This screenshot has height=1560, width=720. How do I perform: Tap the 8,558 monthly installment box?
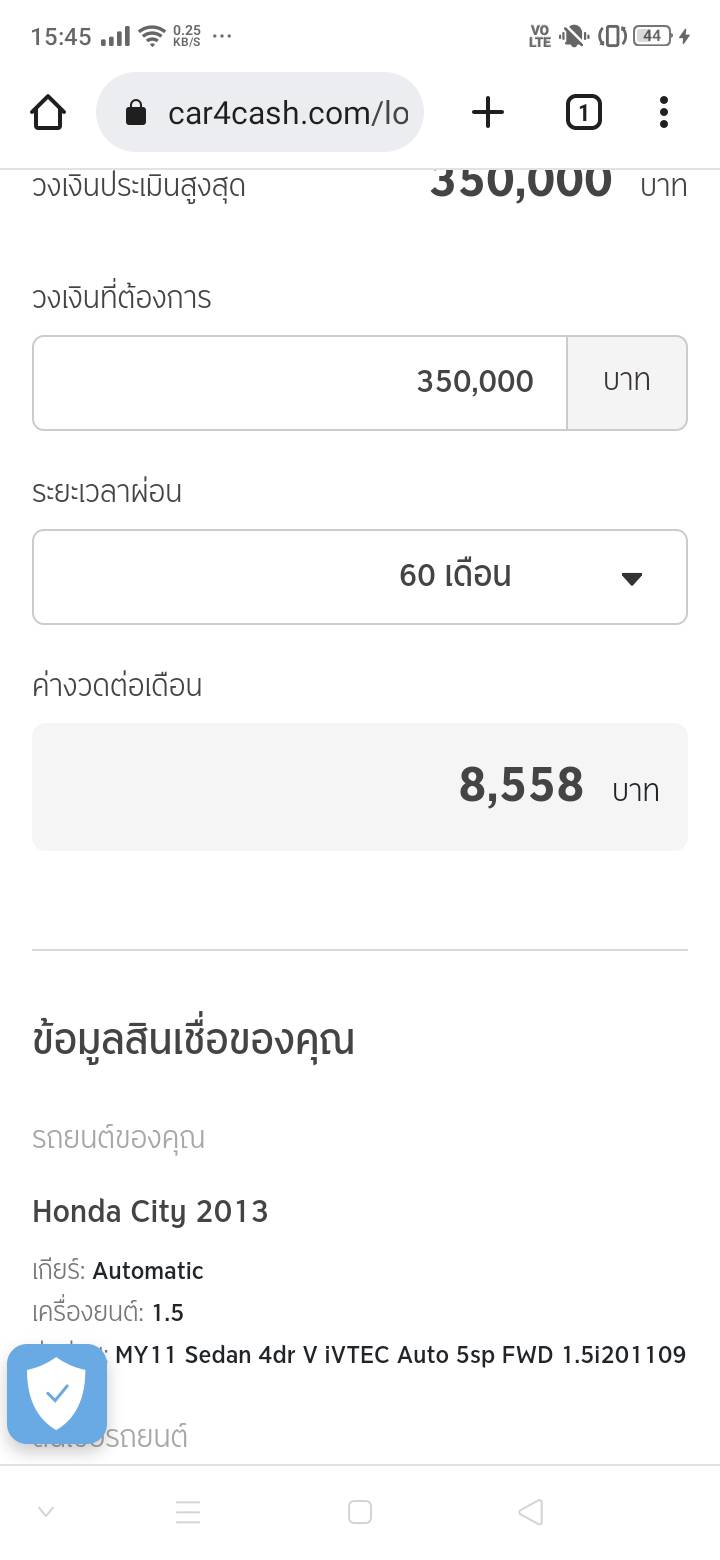(x=360, y=786)
